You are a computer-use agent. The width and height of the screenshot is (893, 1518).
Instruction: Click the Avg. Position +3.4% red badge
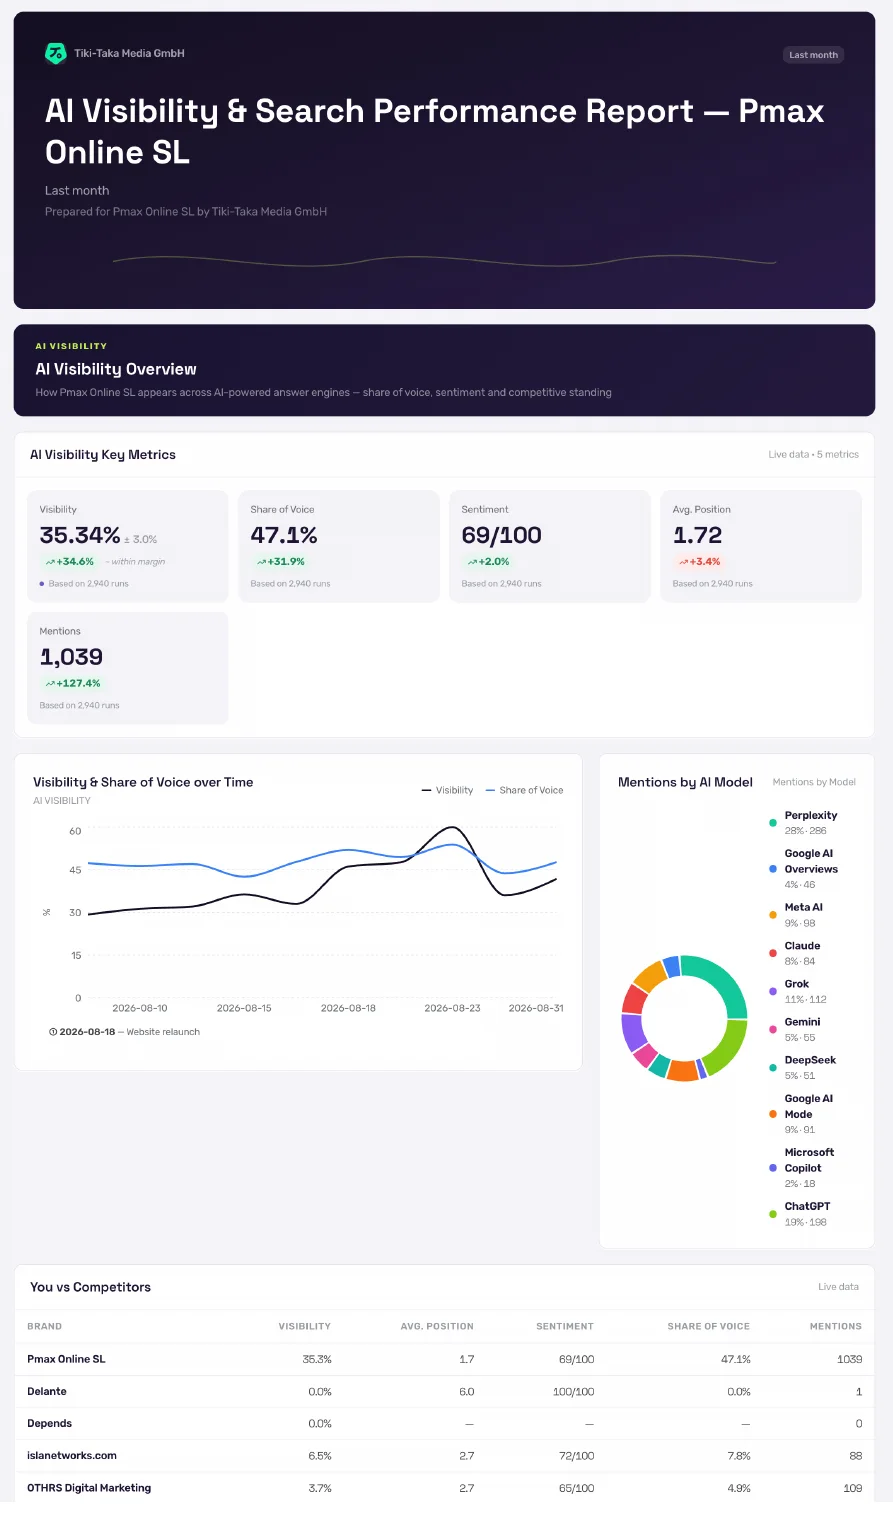pos(700,562)
